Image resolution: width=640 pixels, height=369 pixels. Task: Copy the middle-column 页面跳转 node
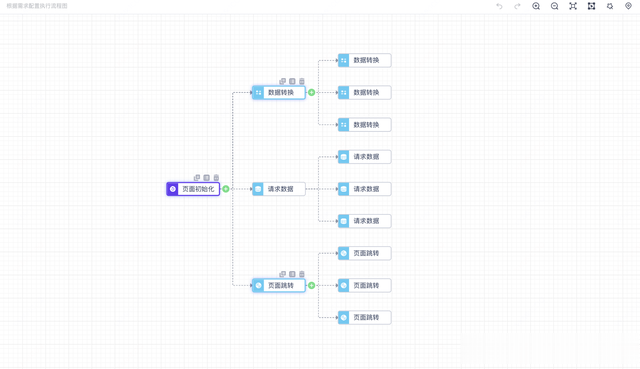point(282,274)
